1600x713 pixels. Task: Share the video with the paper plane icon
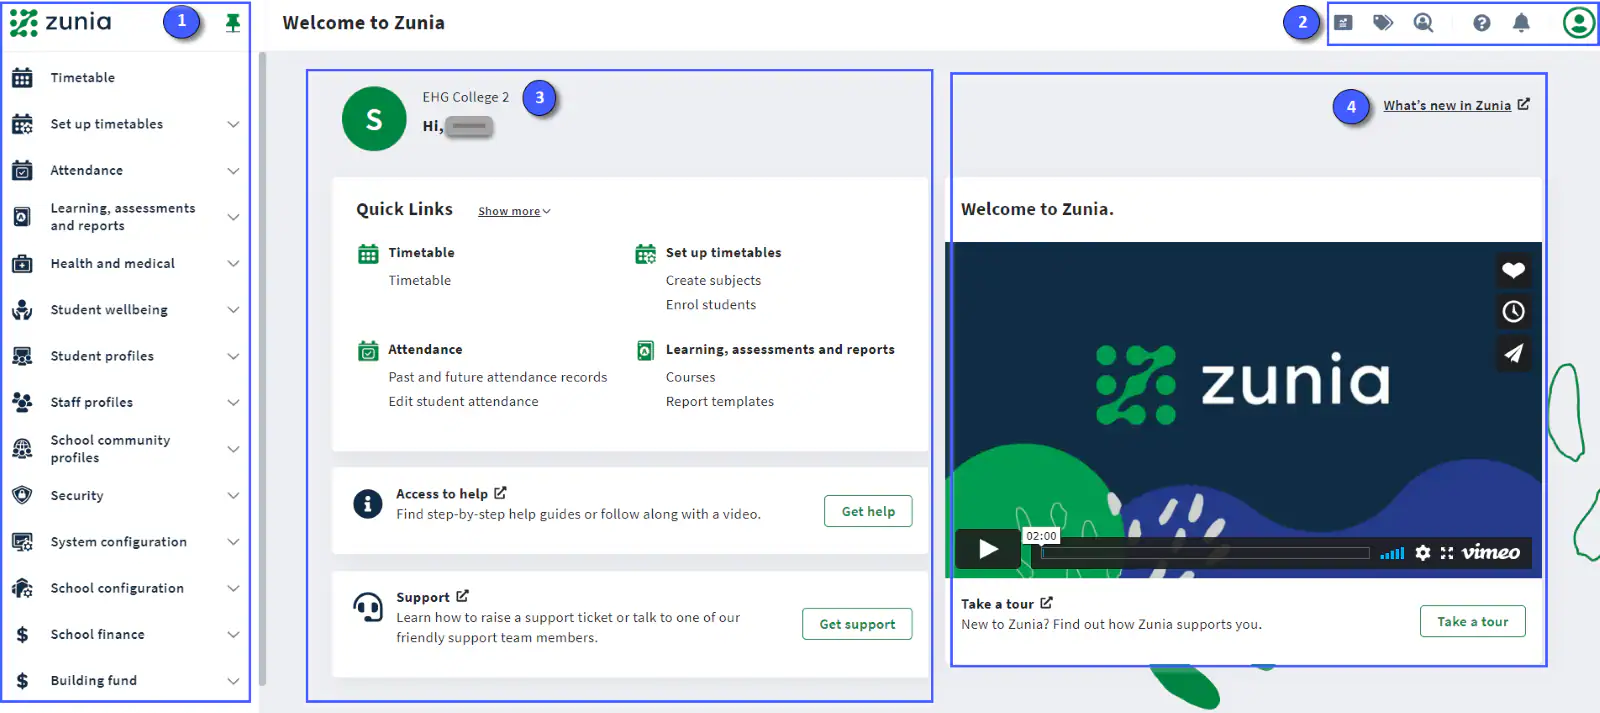coord(1513,353)
